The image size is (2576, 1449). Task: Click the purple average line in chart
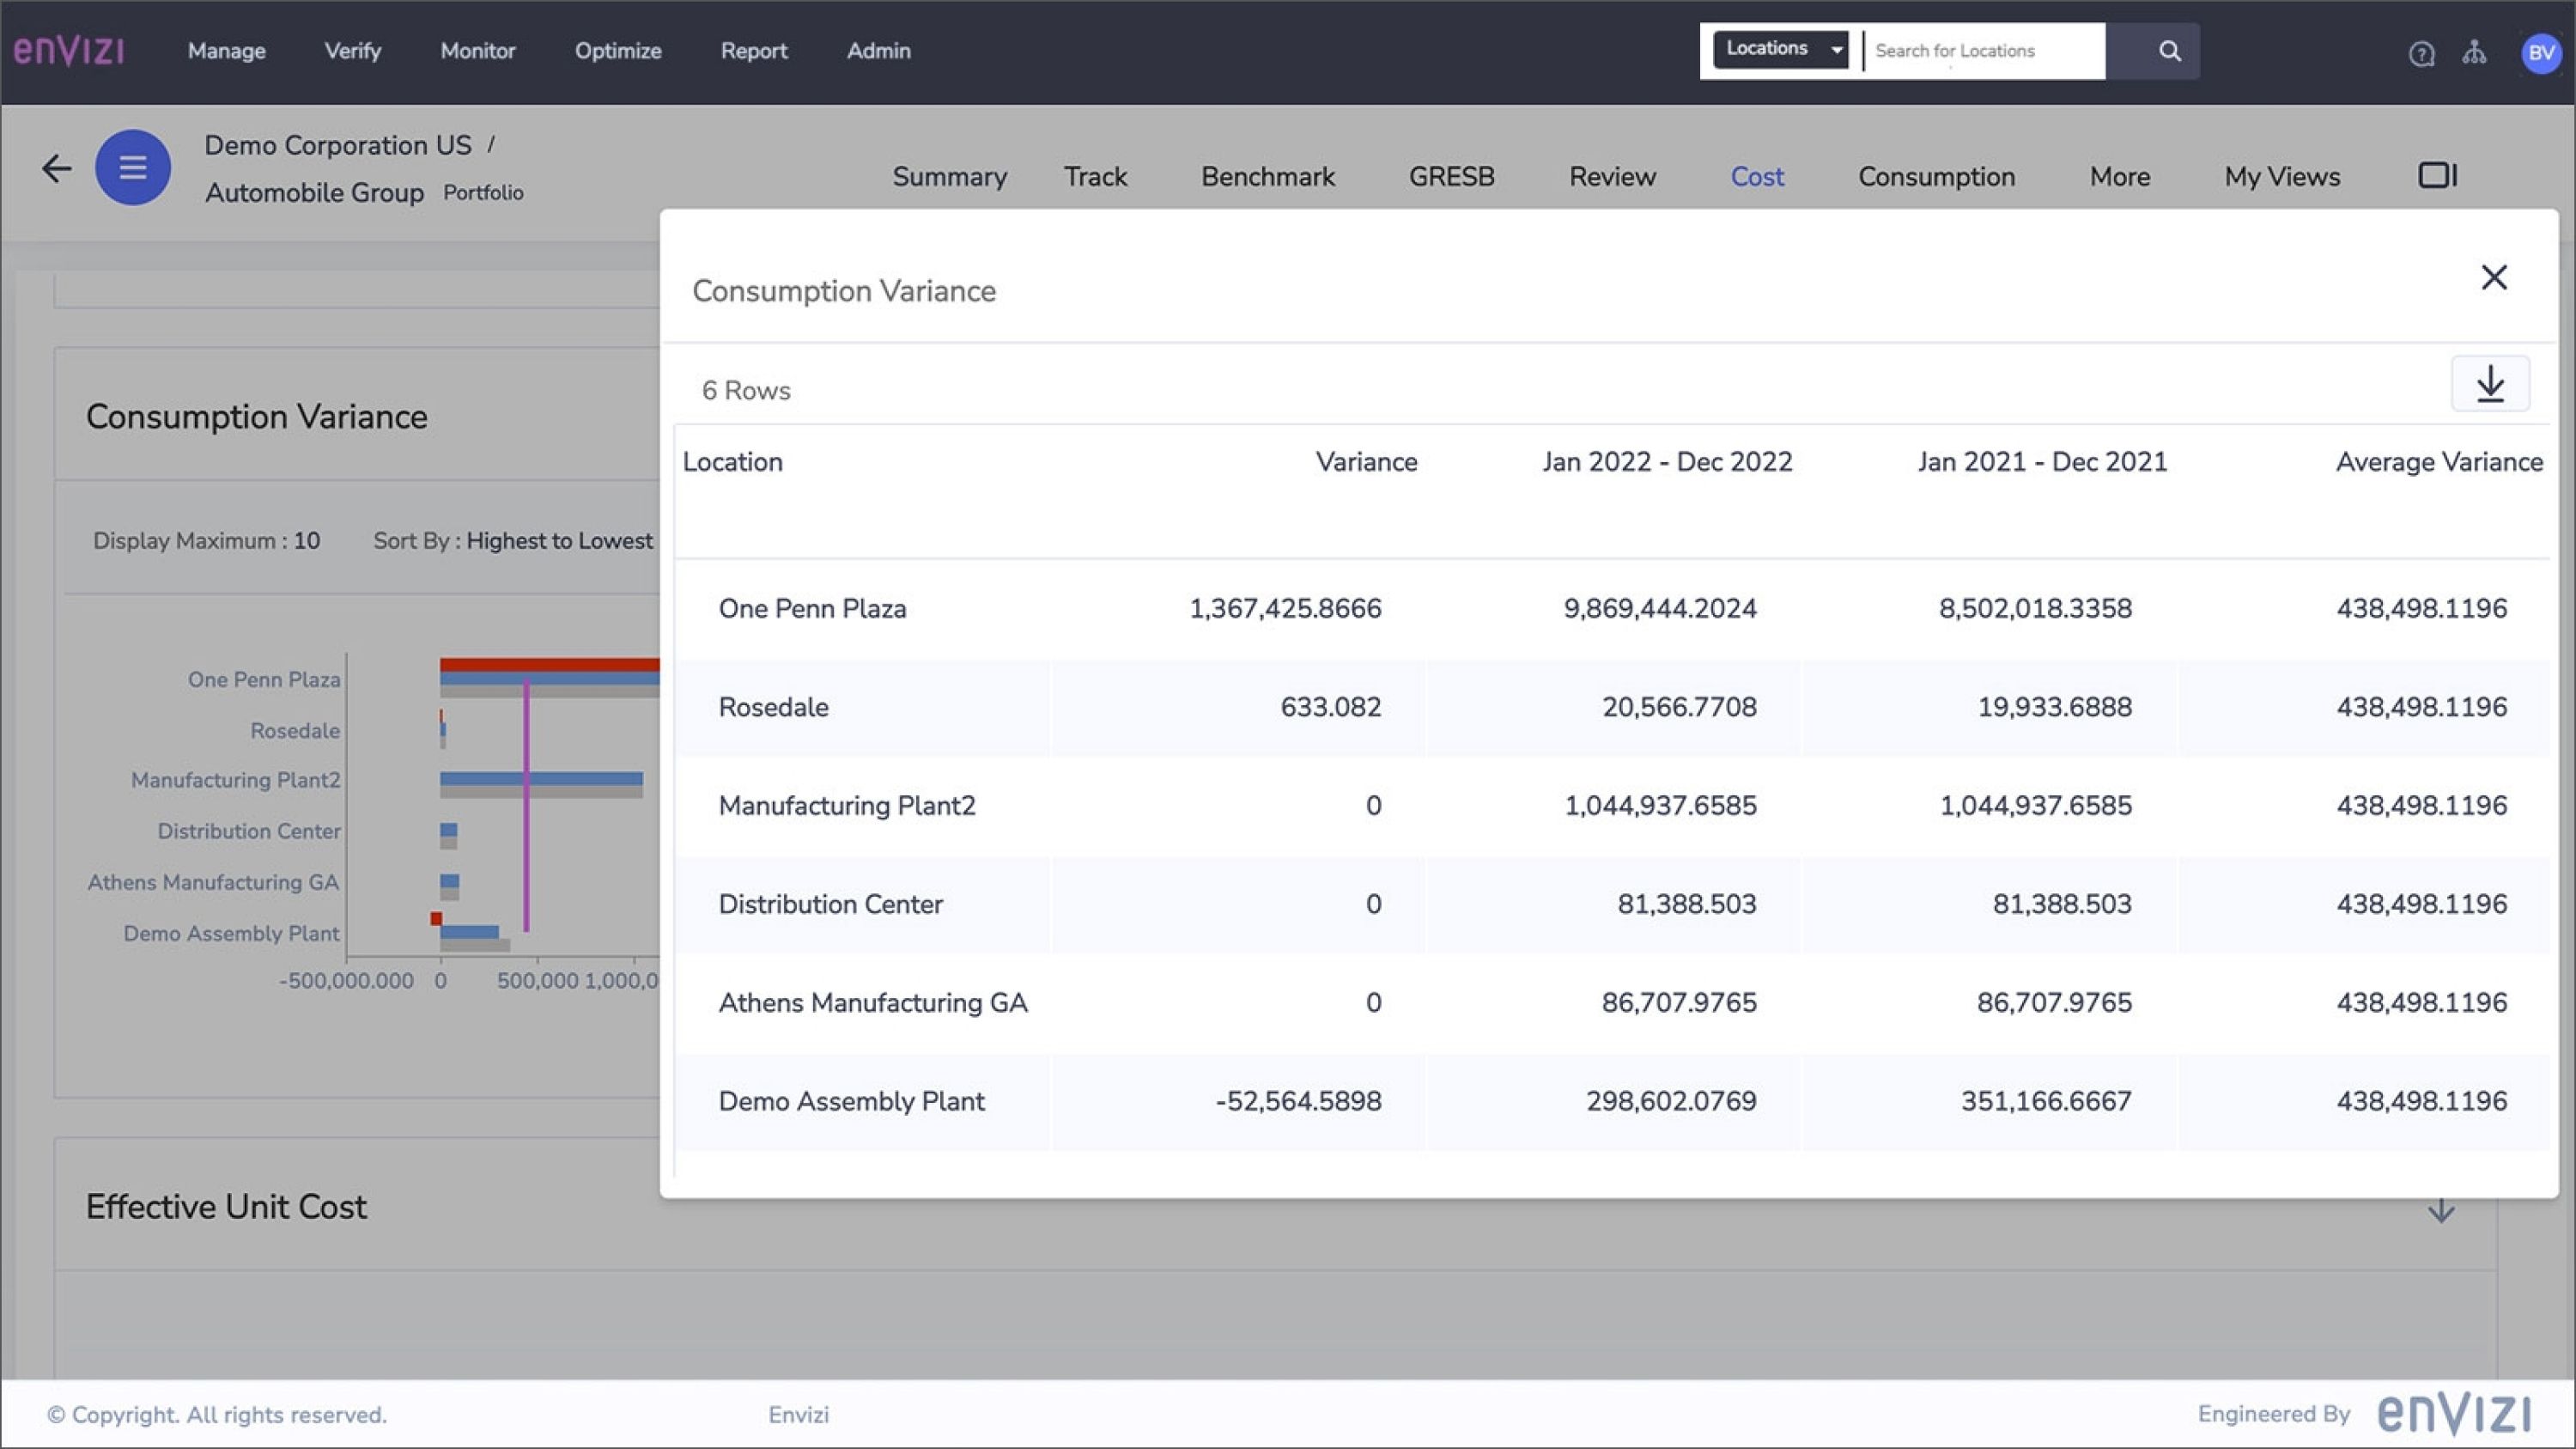[526, 805]
